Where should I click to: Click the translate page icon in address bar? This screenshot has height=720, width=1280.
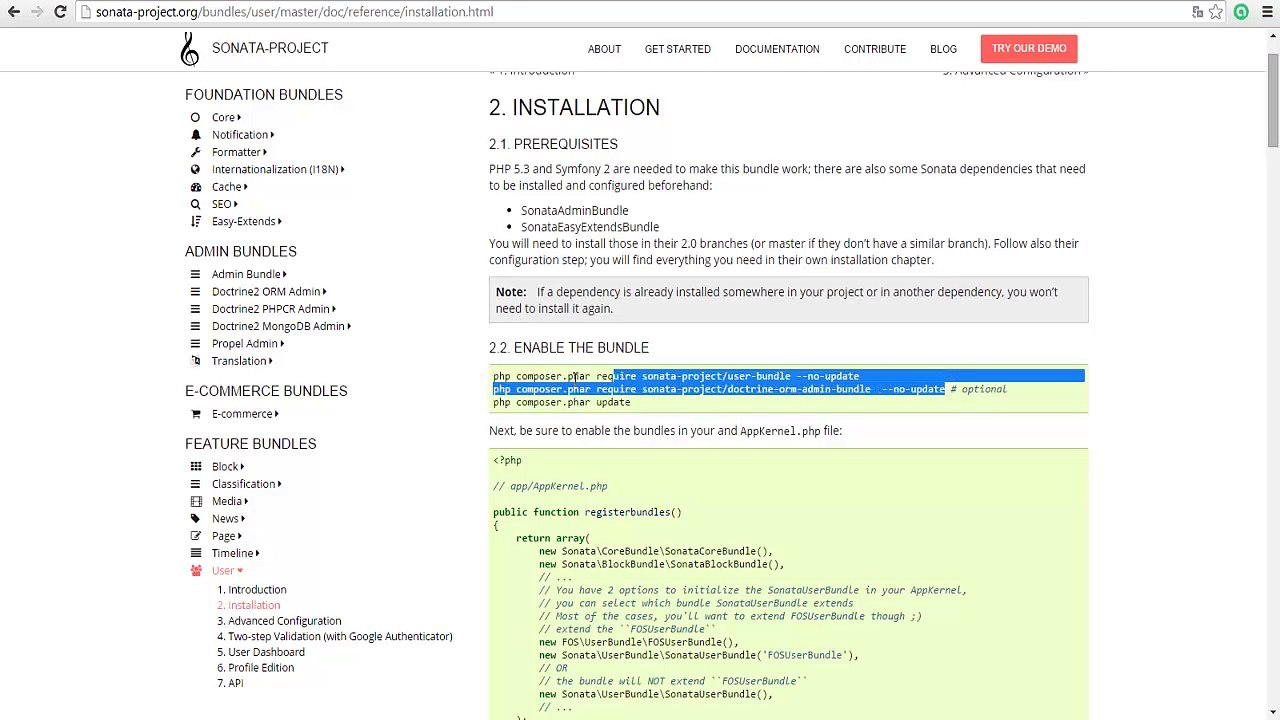[1197, 12]
